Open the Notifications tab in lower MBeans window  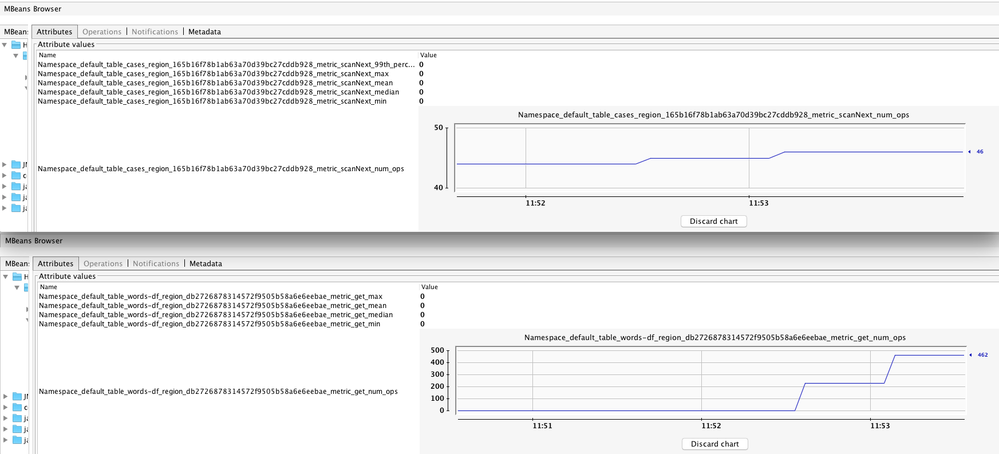(x=155, y=264)
